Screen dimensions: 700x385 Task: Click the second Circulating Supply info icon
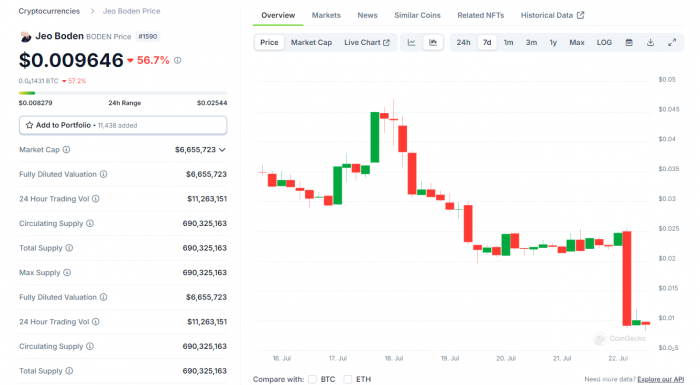(90, 346)
